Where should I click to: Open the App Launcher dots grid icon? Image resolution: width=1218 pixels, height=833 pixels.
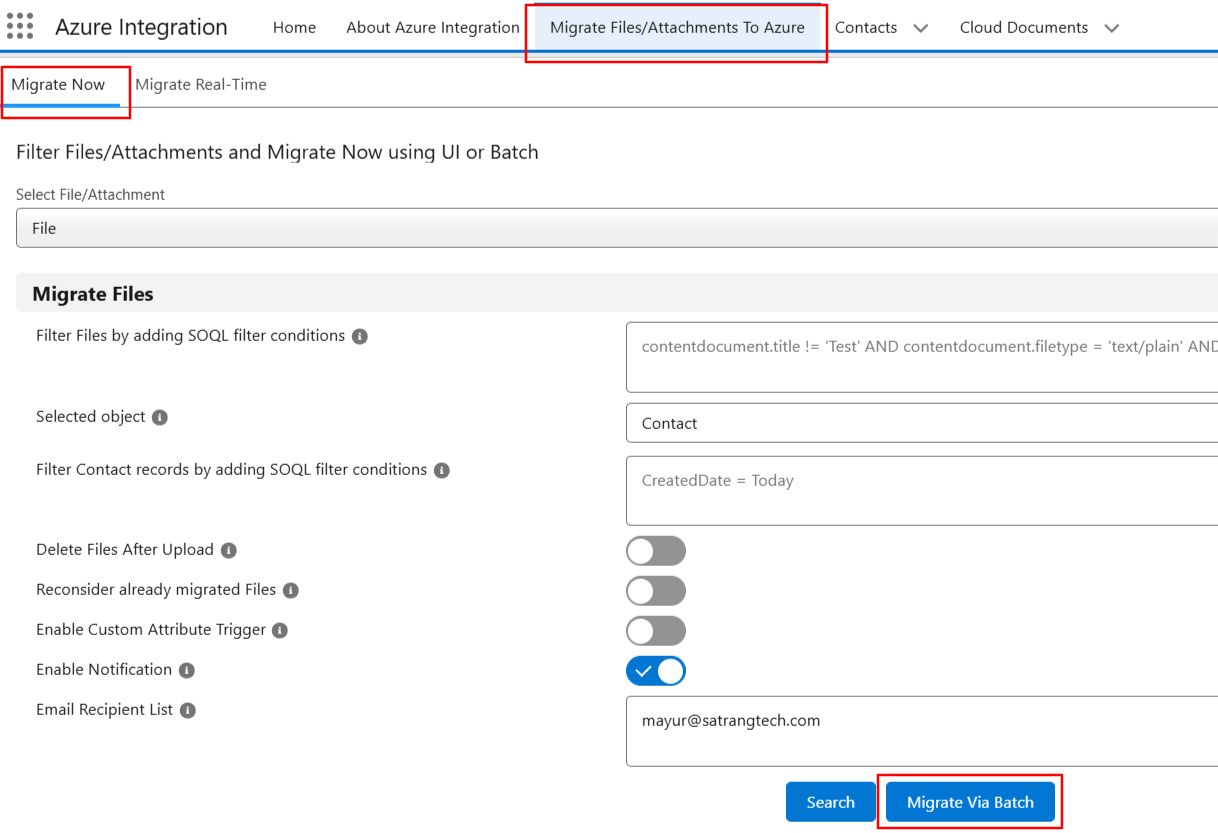(x=20, y=27)
